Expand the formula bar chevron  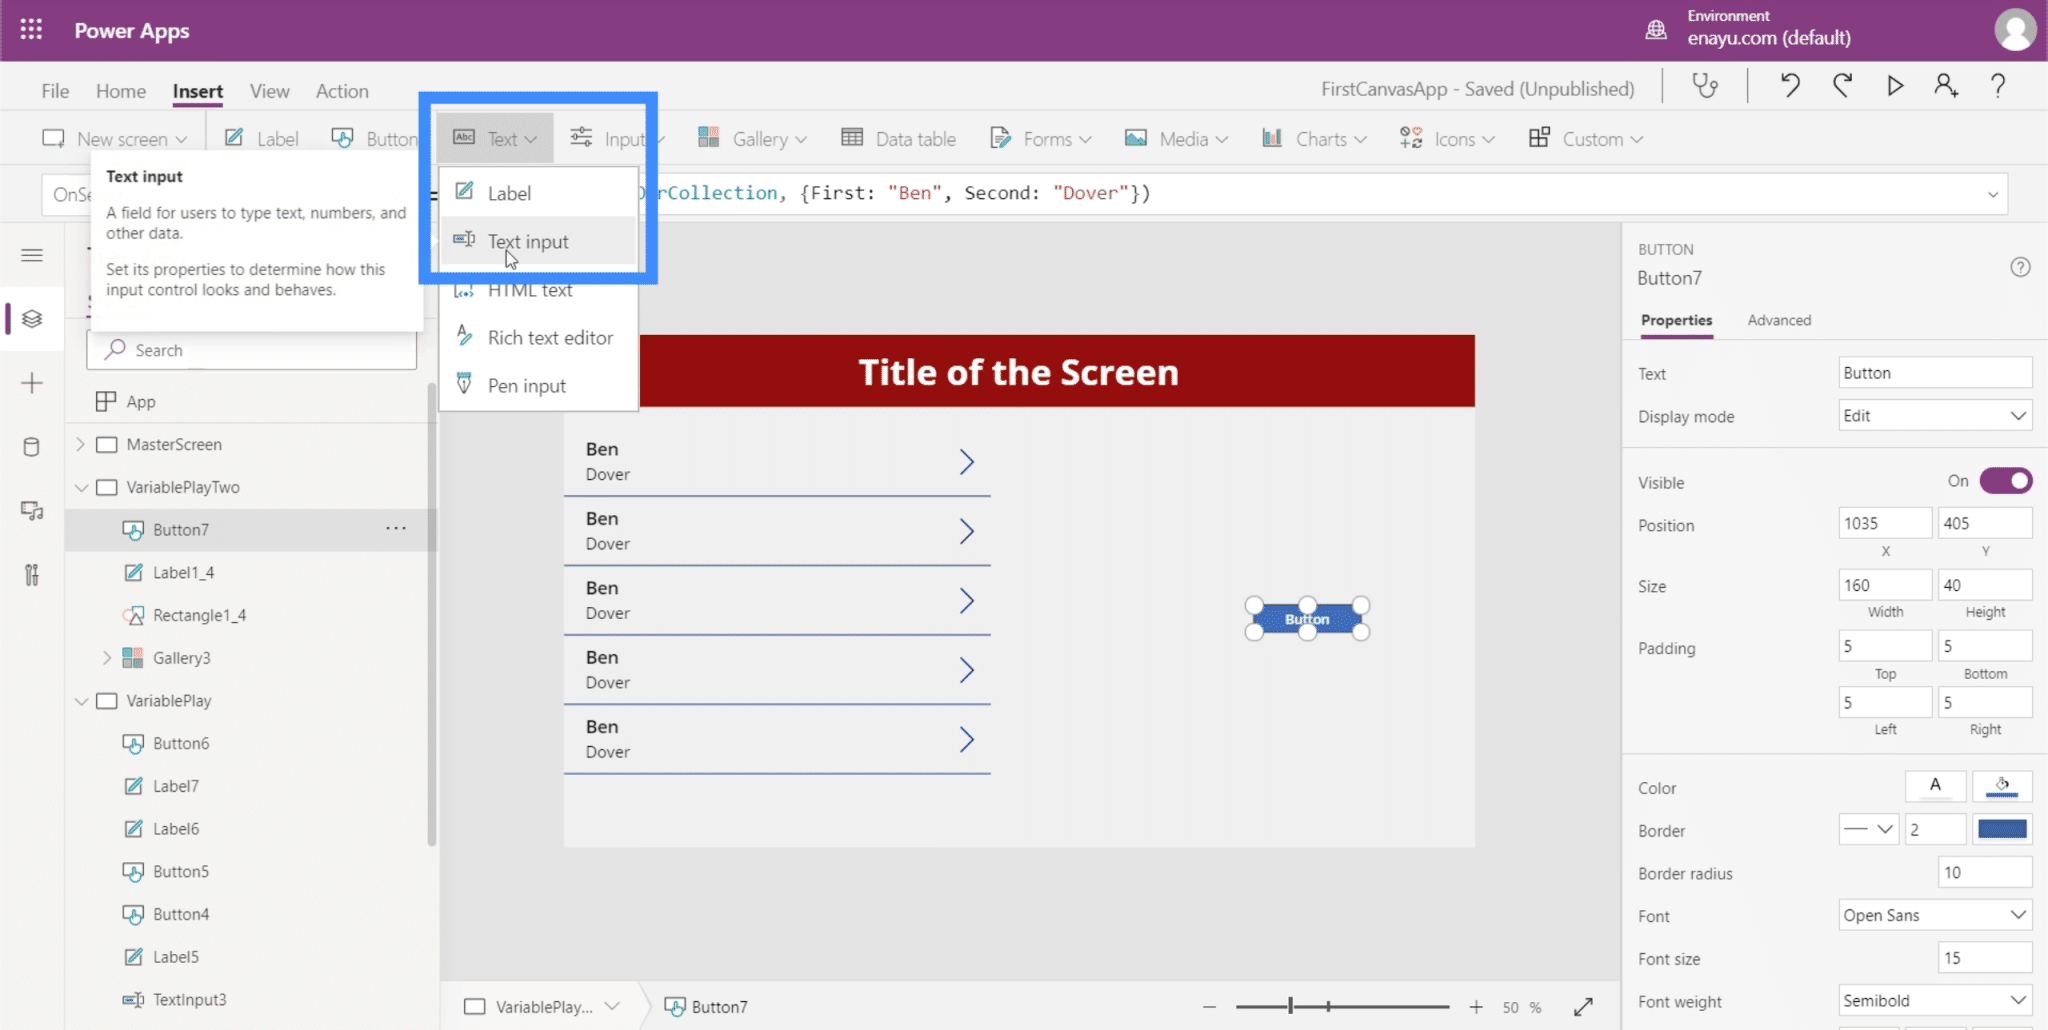1993,194
